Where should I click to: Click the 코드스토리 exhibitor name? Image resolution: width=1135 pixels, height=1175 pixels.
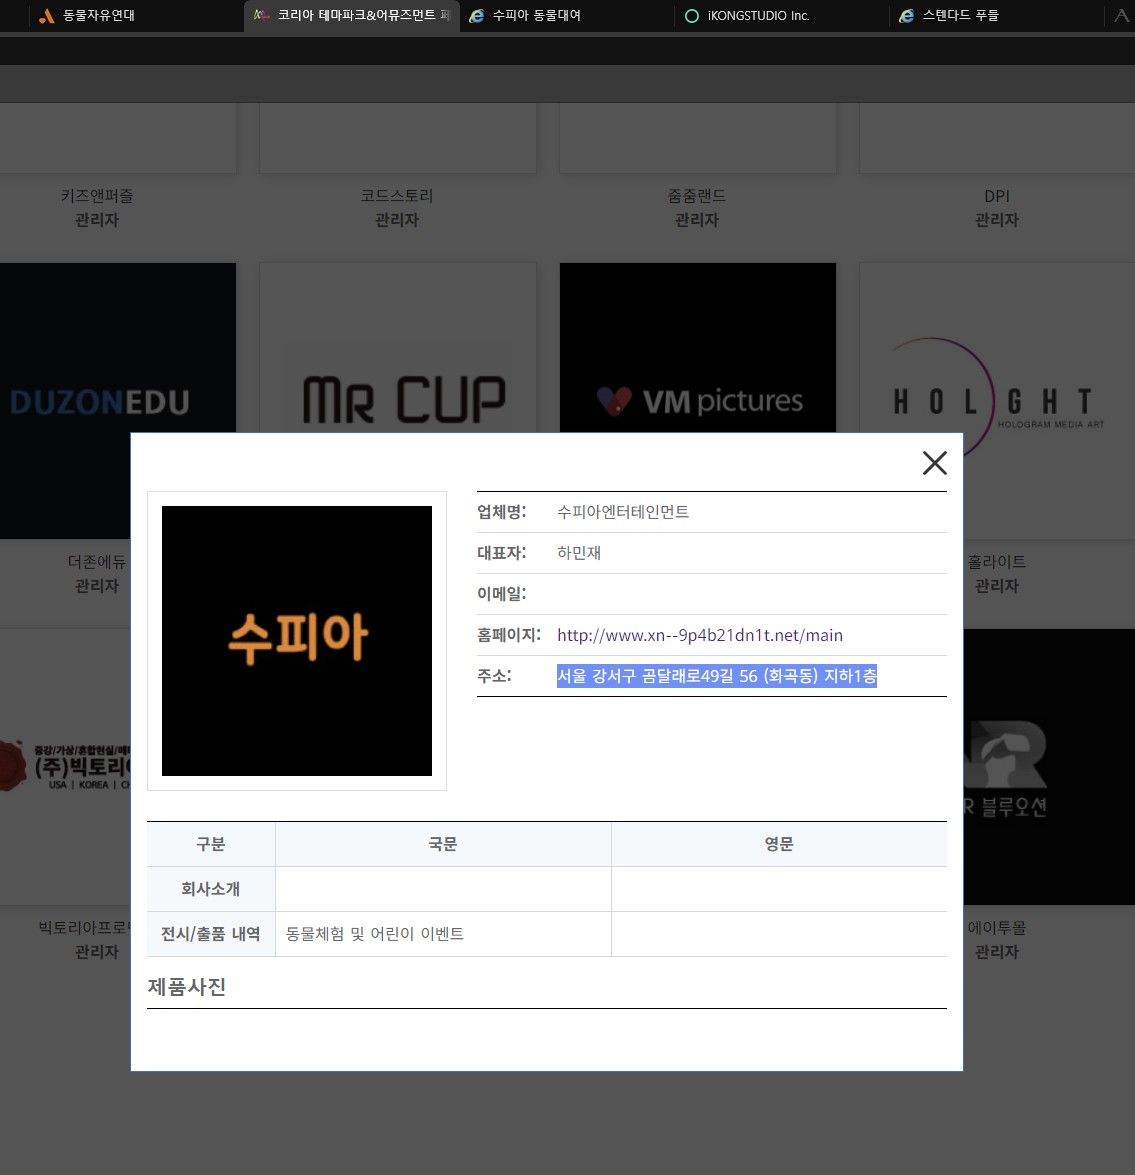(x=397, y=196)
